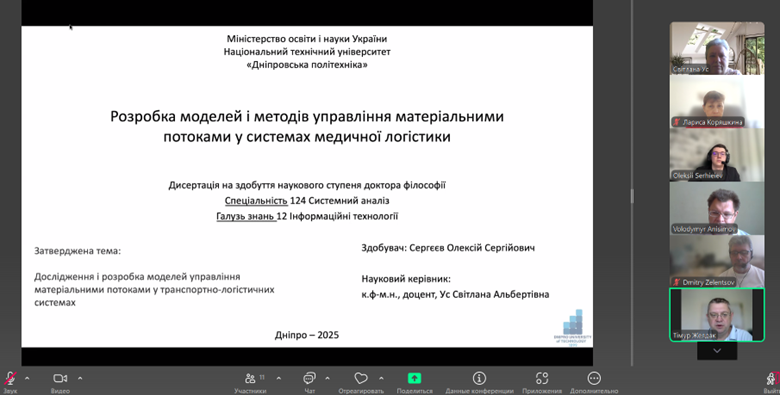Open Дополнительно more options icon
This screenshot has width=780, height=395.
(594, 379)
